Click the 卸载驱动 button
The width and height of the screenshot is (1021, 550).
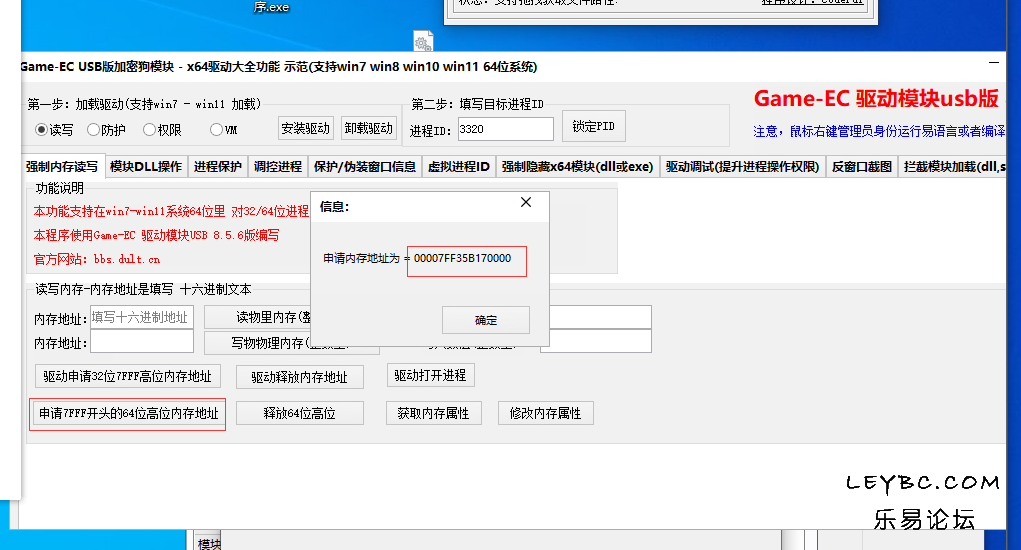pyautogui.click(x=369, y=128)
